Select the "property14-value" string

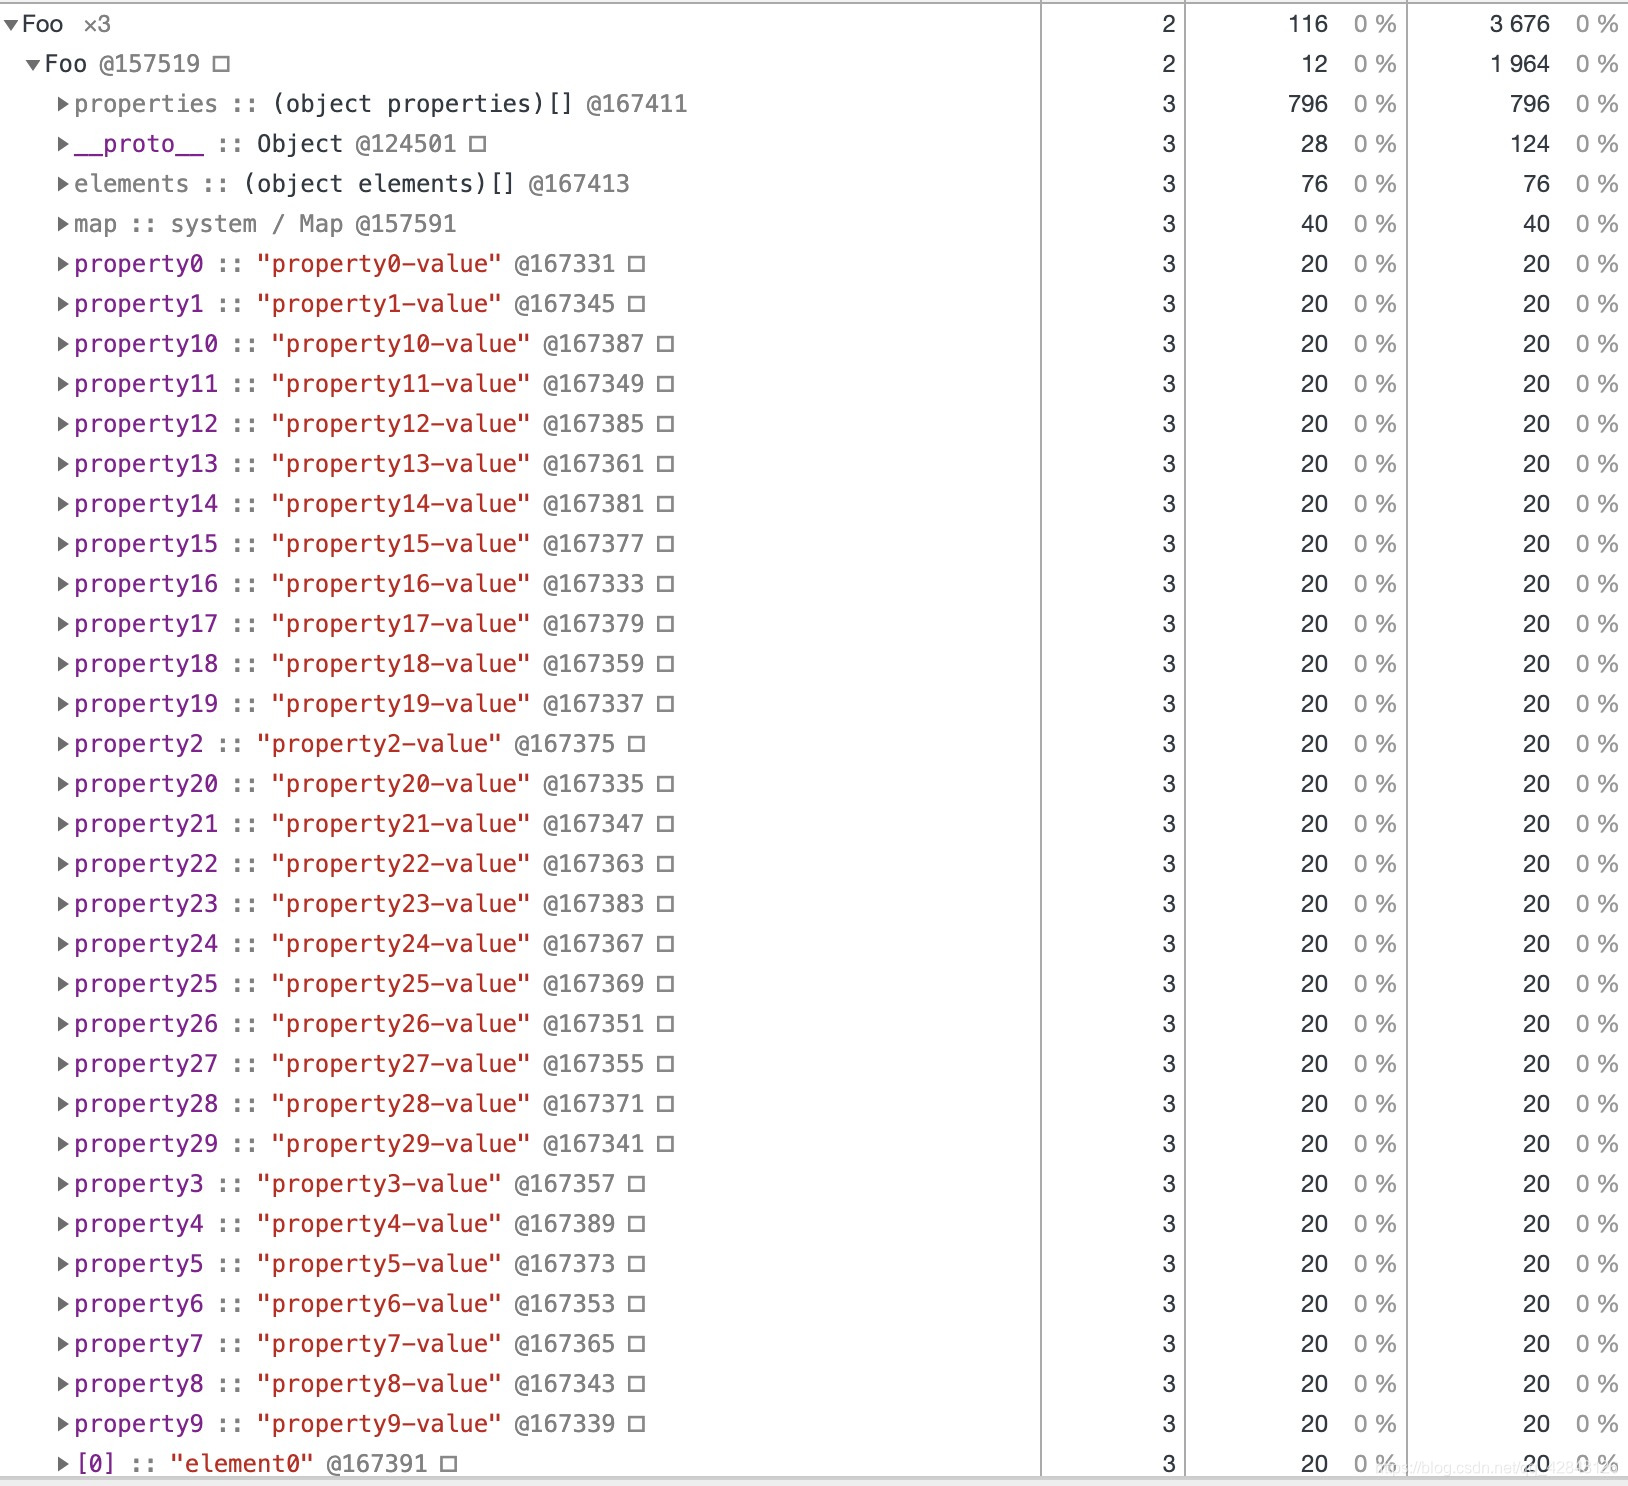pos(401,504)
